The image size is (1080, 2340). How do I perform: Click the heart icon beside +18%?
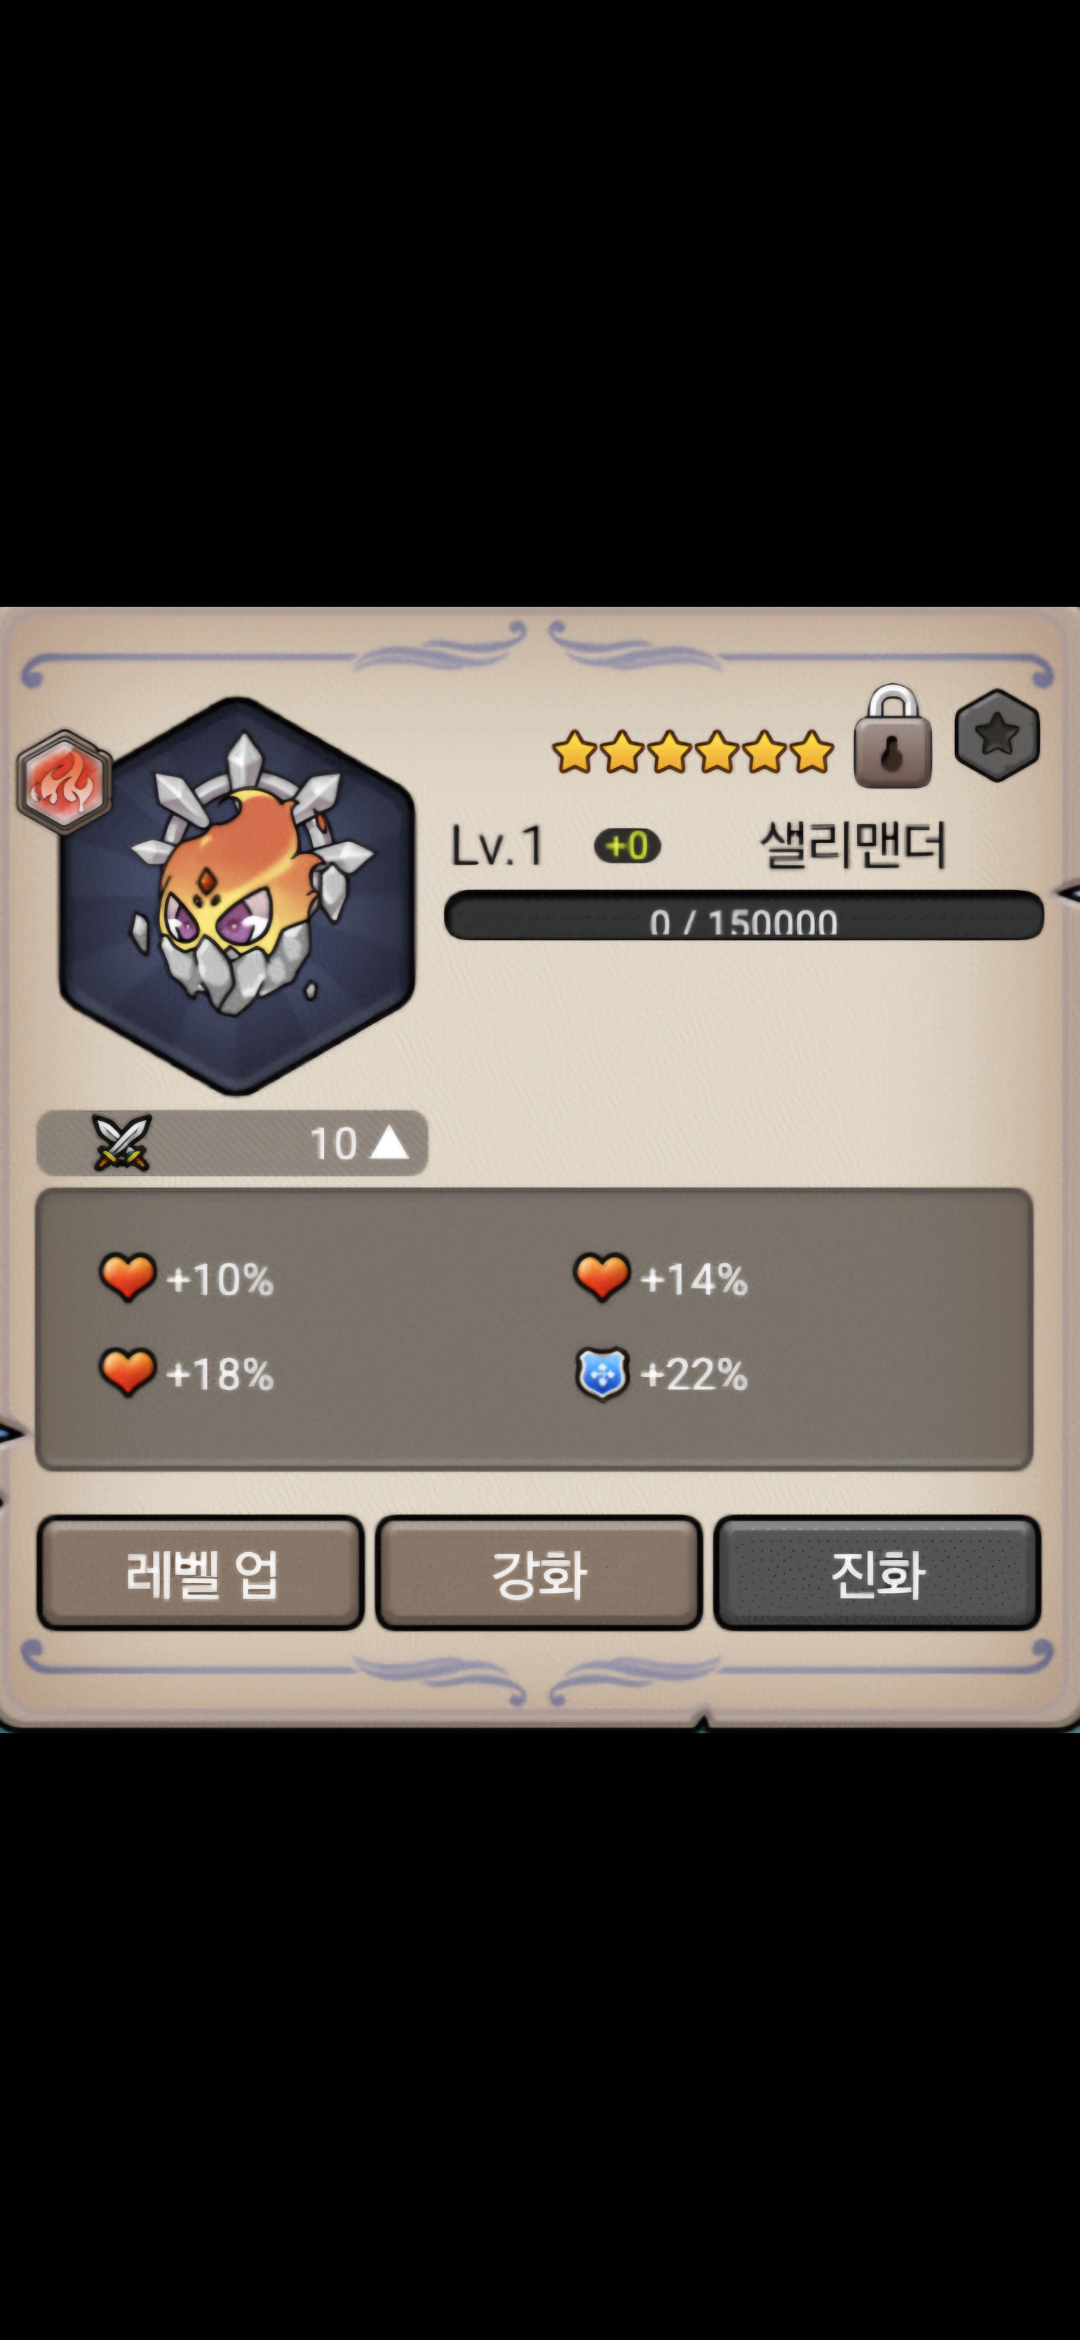[x=128, y=1373]
